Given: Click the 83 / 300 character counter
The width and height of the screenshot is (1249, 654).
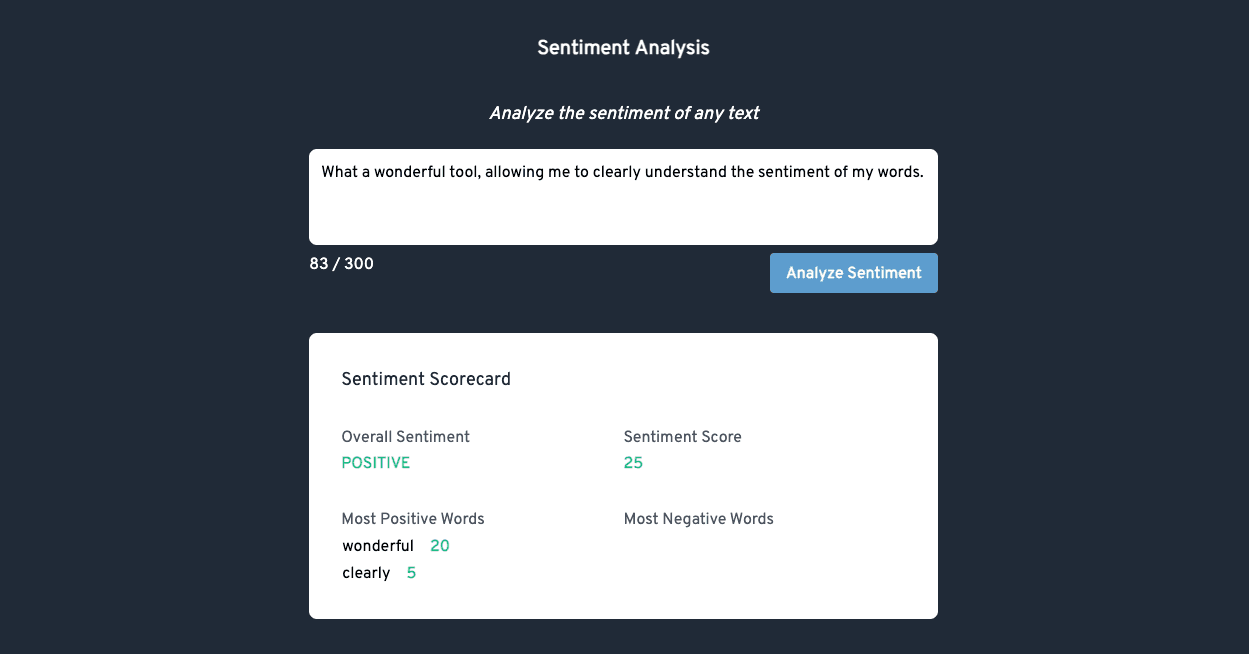Looking at the screenshot, I should (x=341, y=264).
